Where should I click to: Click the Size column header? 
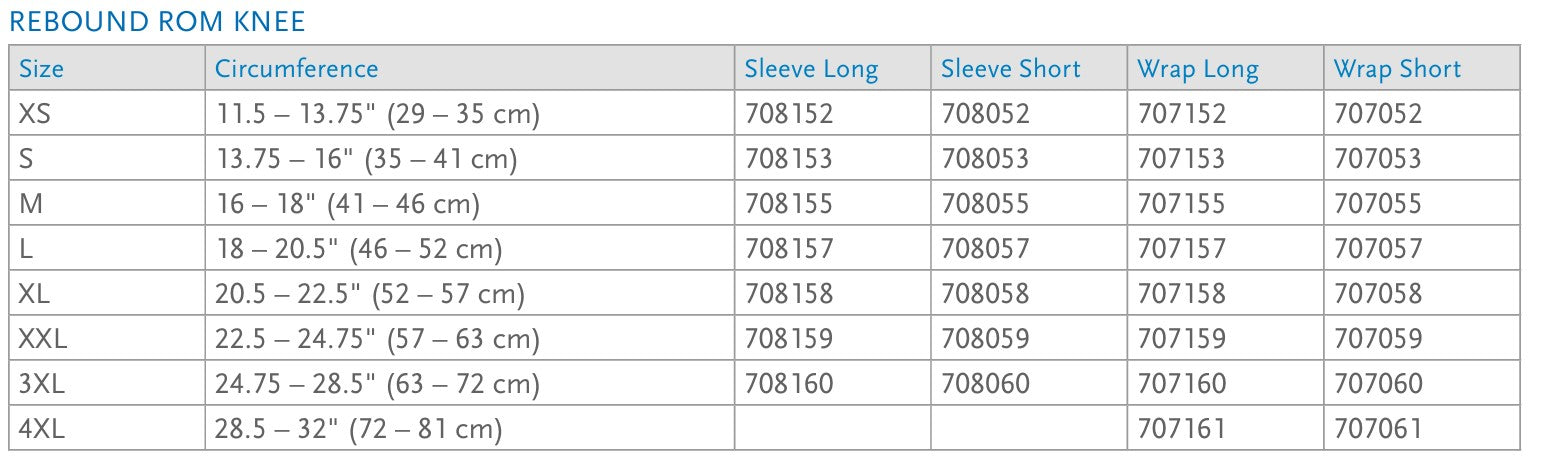[x=42, y=69]
